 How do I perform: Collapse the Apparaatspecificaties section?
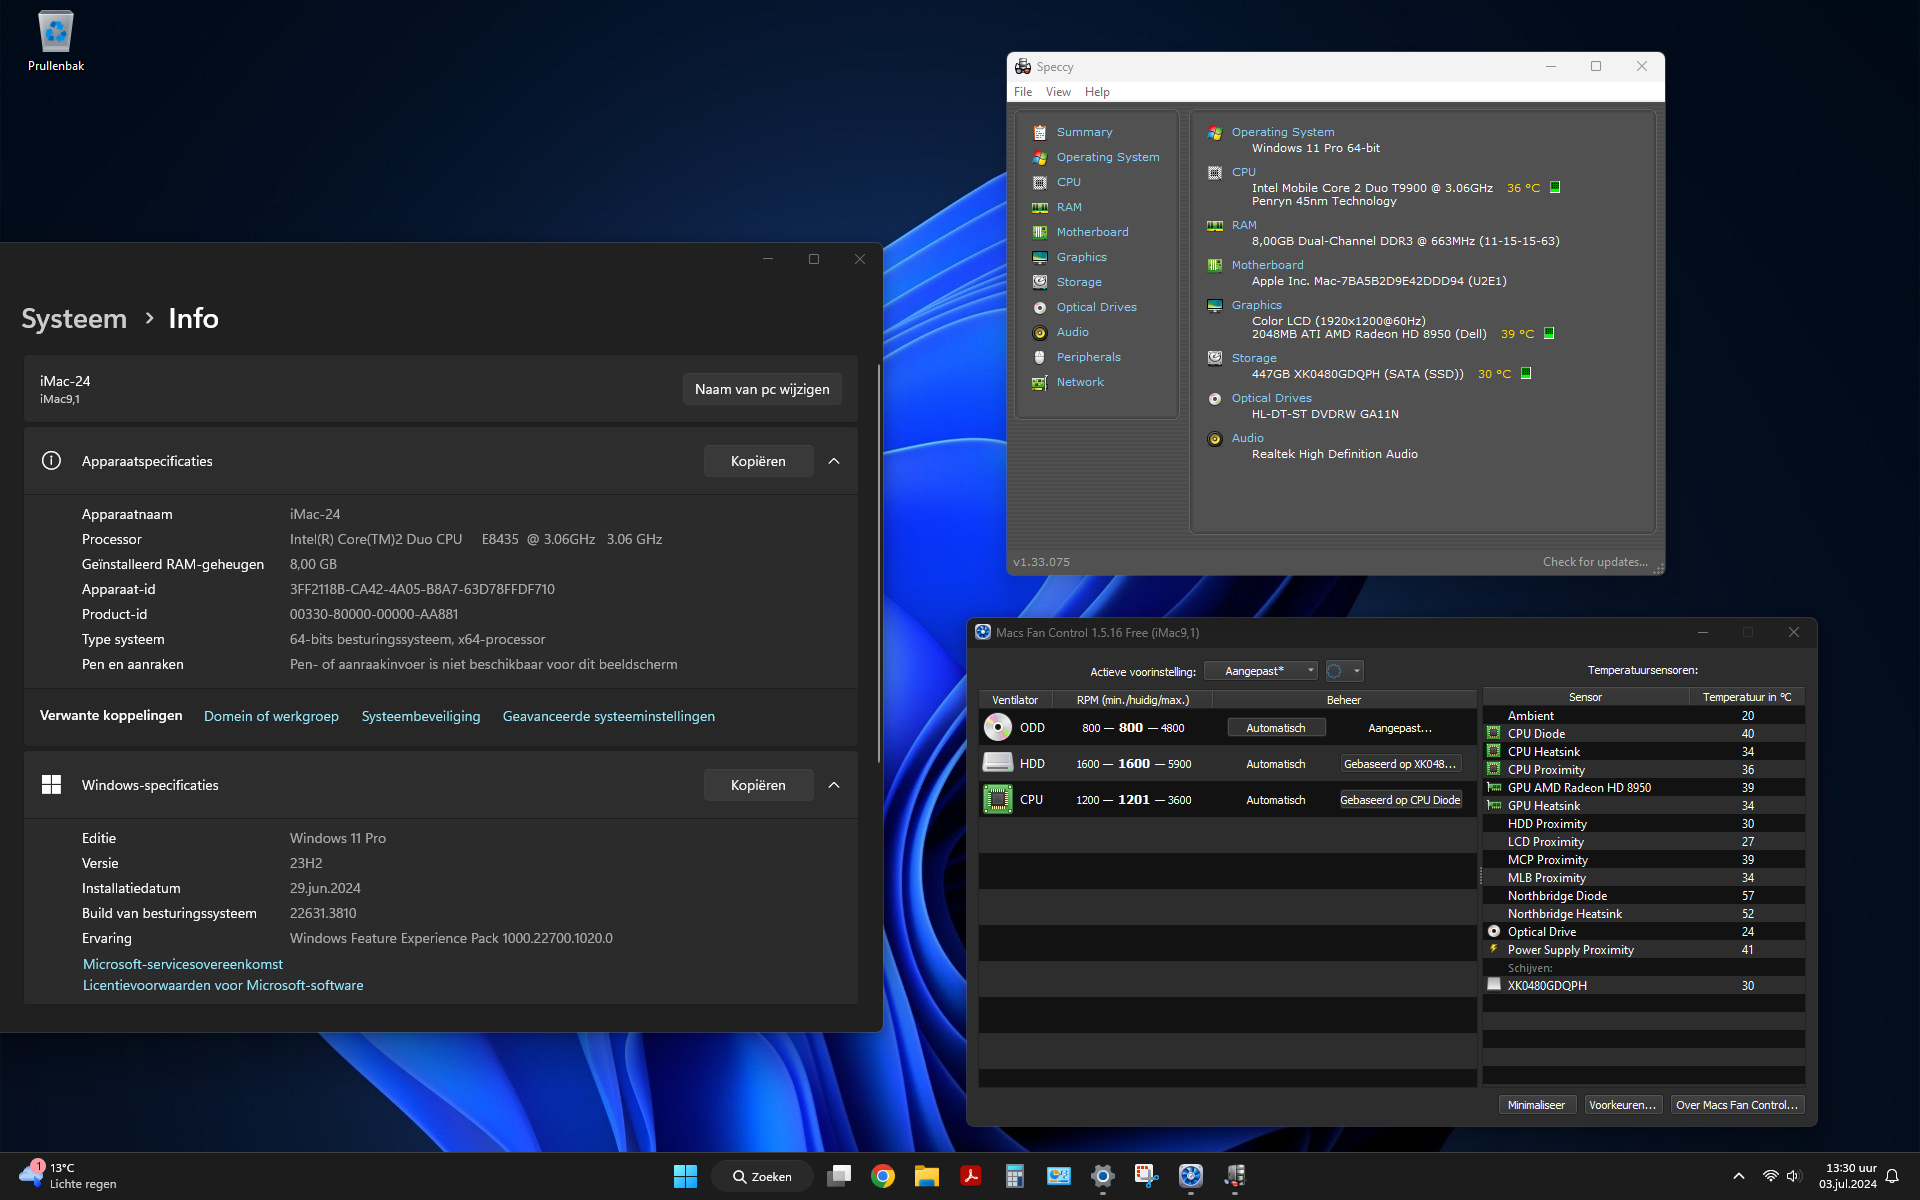pyautogui.click(x=834, y=461)
